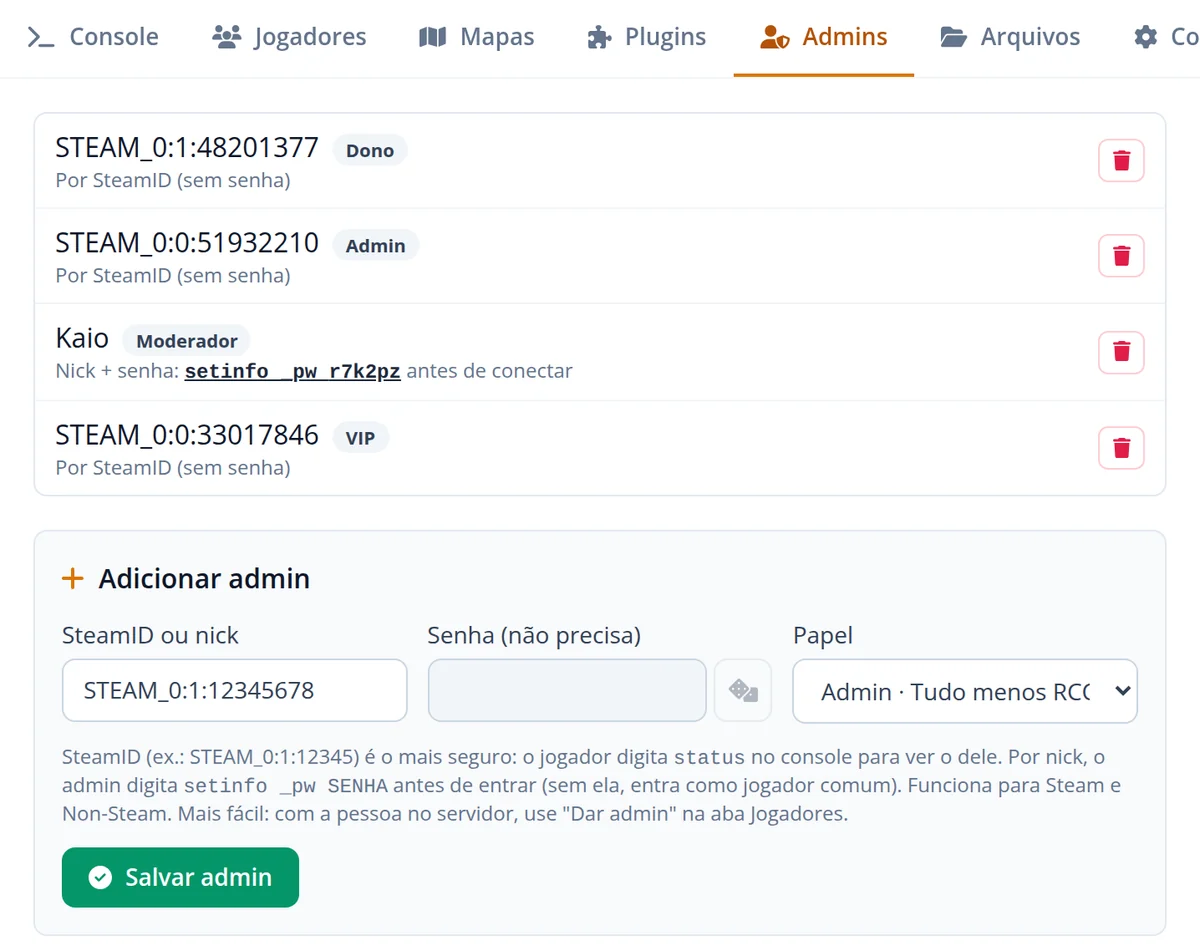Screen dimensions: 1200x946
Task: Remove admin STEAM_0:0:51932210 via trash button
Action: click(x=1121, y=256)
